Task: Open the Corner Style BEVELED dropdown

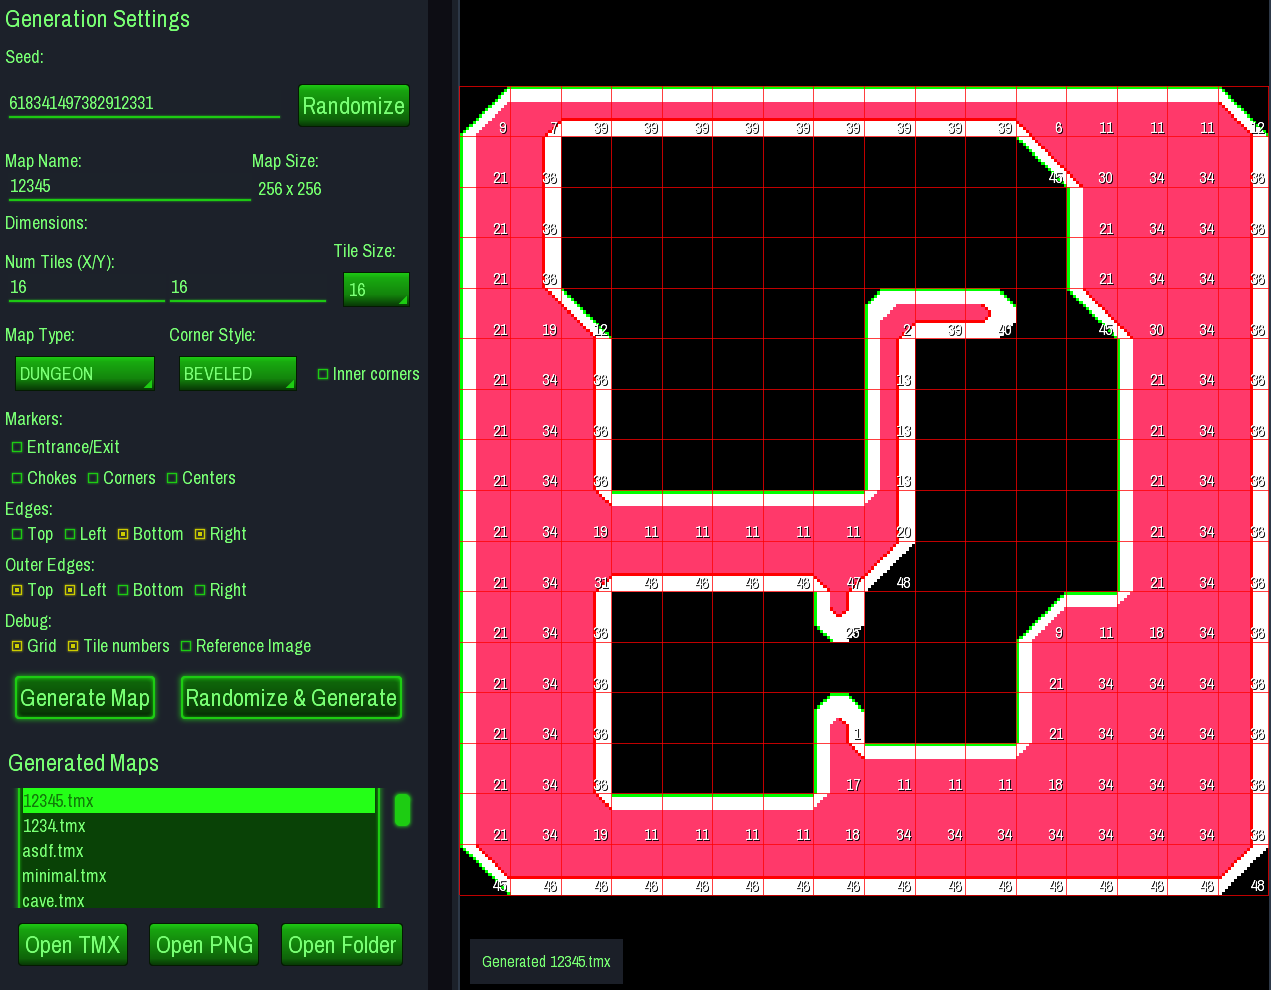Action: [x=238, y=374]
